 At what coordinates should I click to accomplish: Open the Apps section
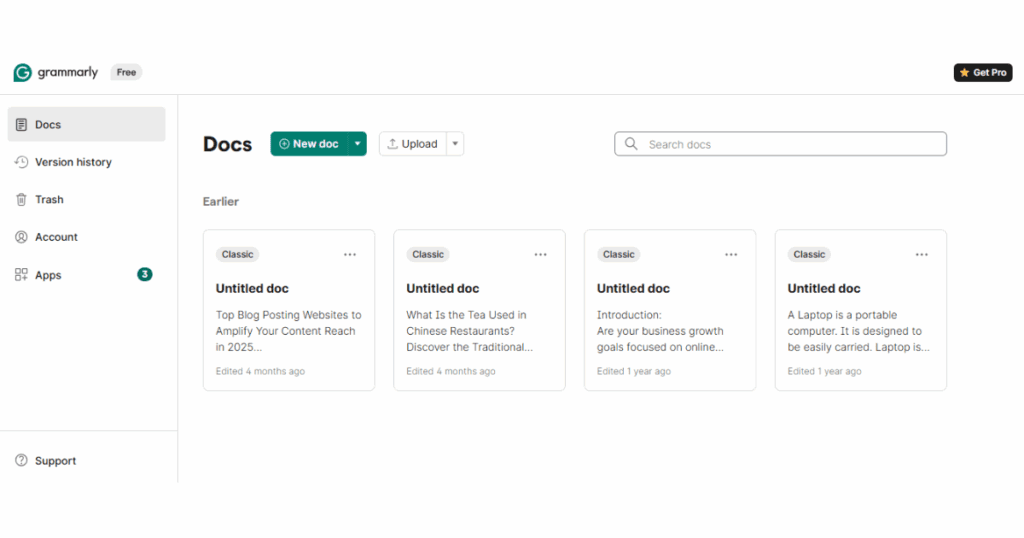pos(48,275)
